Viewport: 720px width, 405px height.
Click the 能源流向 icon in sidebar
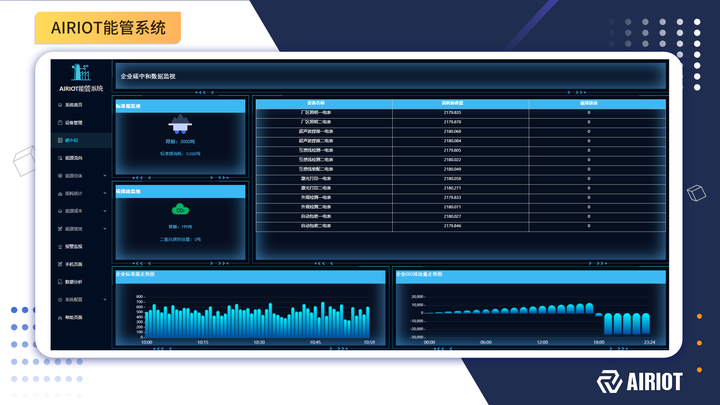pyautogui.click(x=60, y=158)
